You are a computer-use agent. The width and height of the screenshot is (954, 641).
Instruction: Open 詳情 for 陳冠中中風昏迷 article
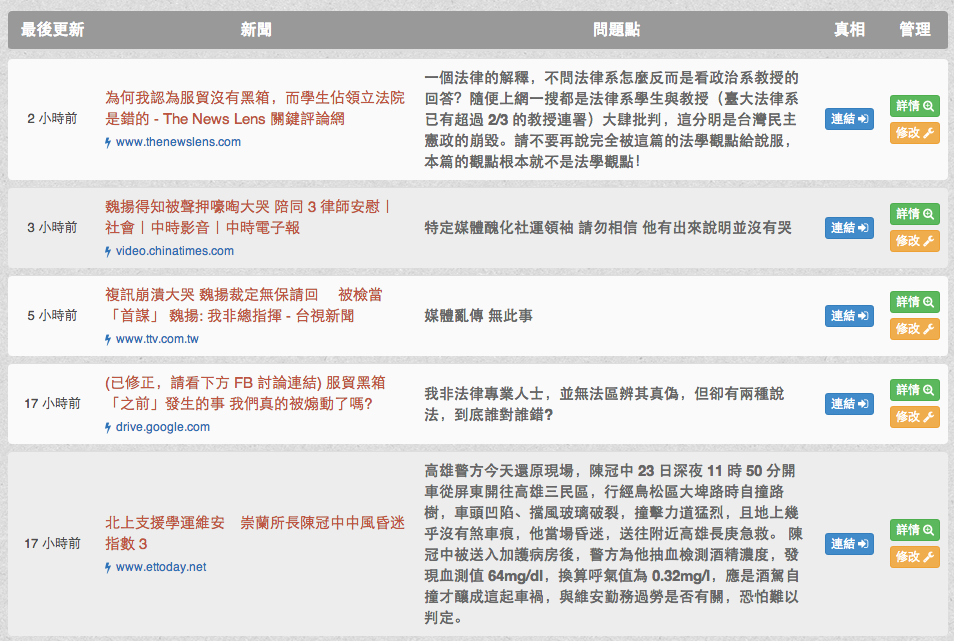point(914,530)
